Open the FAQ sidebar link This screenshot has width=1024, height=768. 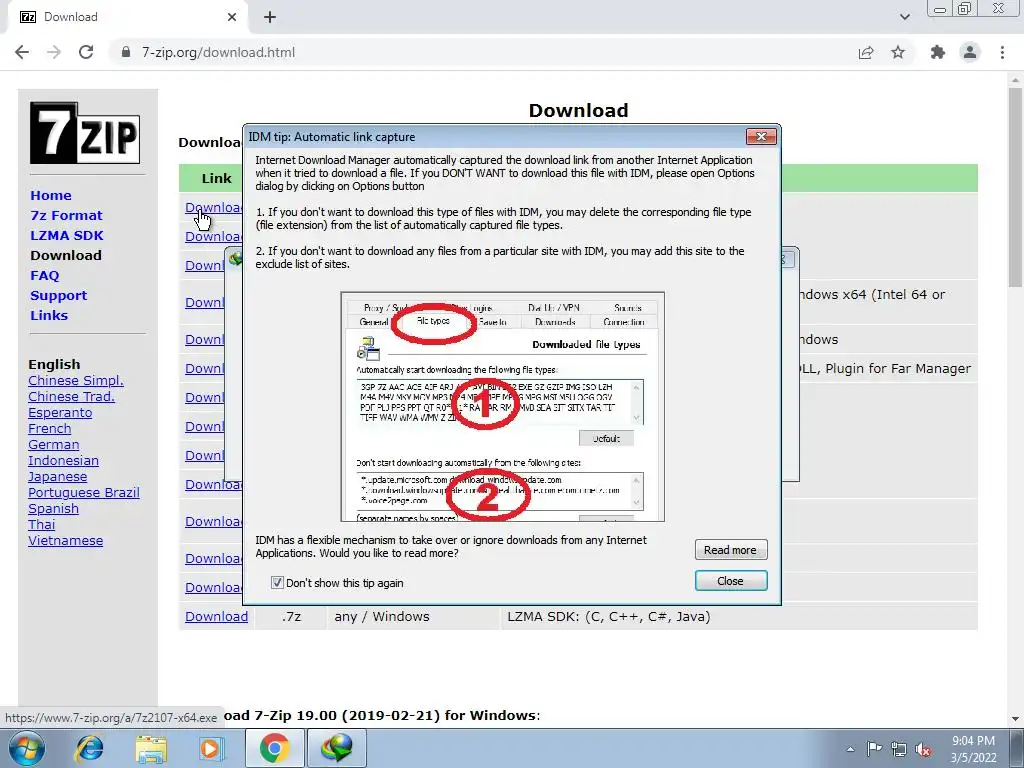tap(44, 276)
